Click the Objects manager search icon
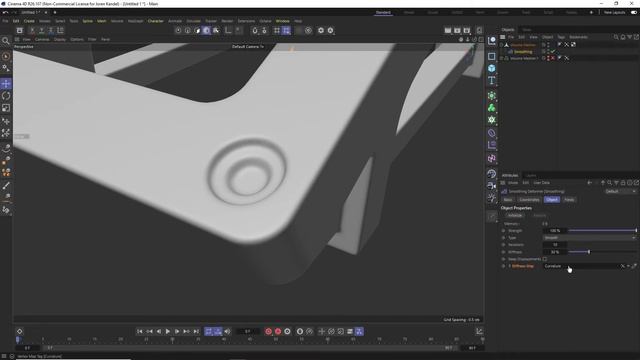Screen dimensions: 640x360 point(616,37)
